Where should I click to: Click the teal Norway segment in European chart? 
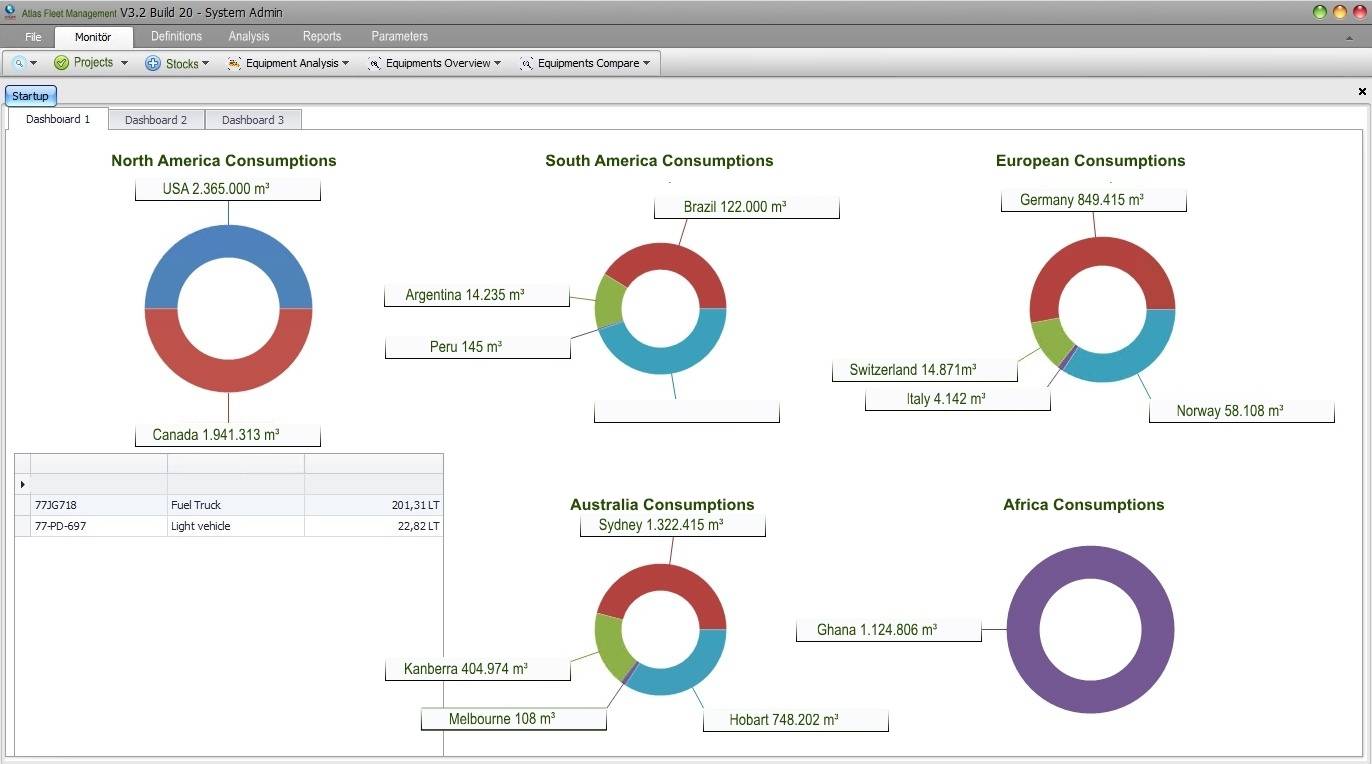pos(1135,358)
